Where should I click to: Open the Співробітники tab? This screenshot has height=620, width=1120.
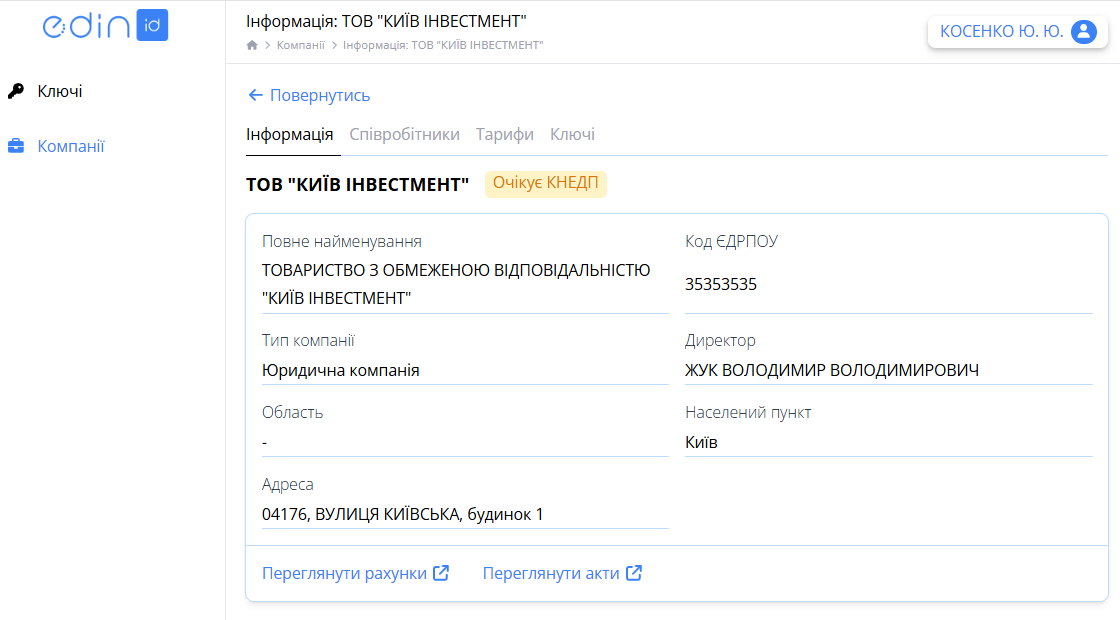pyautogui.click(x=404, y=134)
